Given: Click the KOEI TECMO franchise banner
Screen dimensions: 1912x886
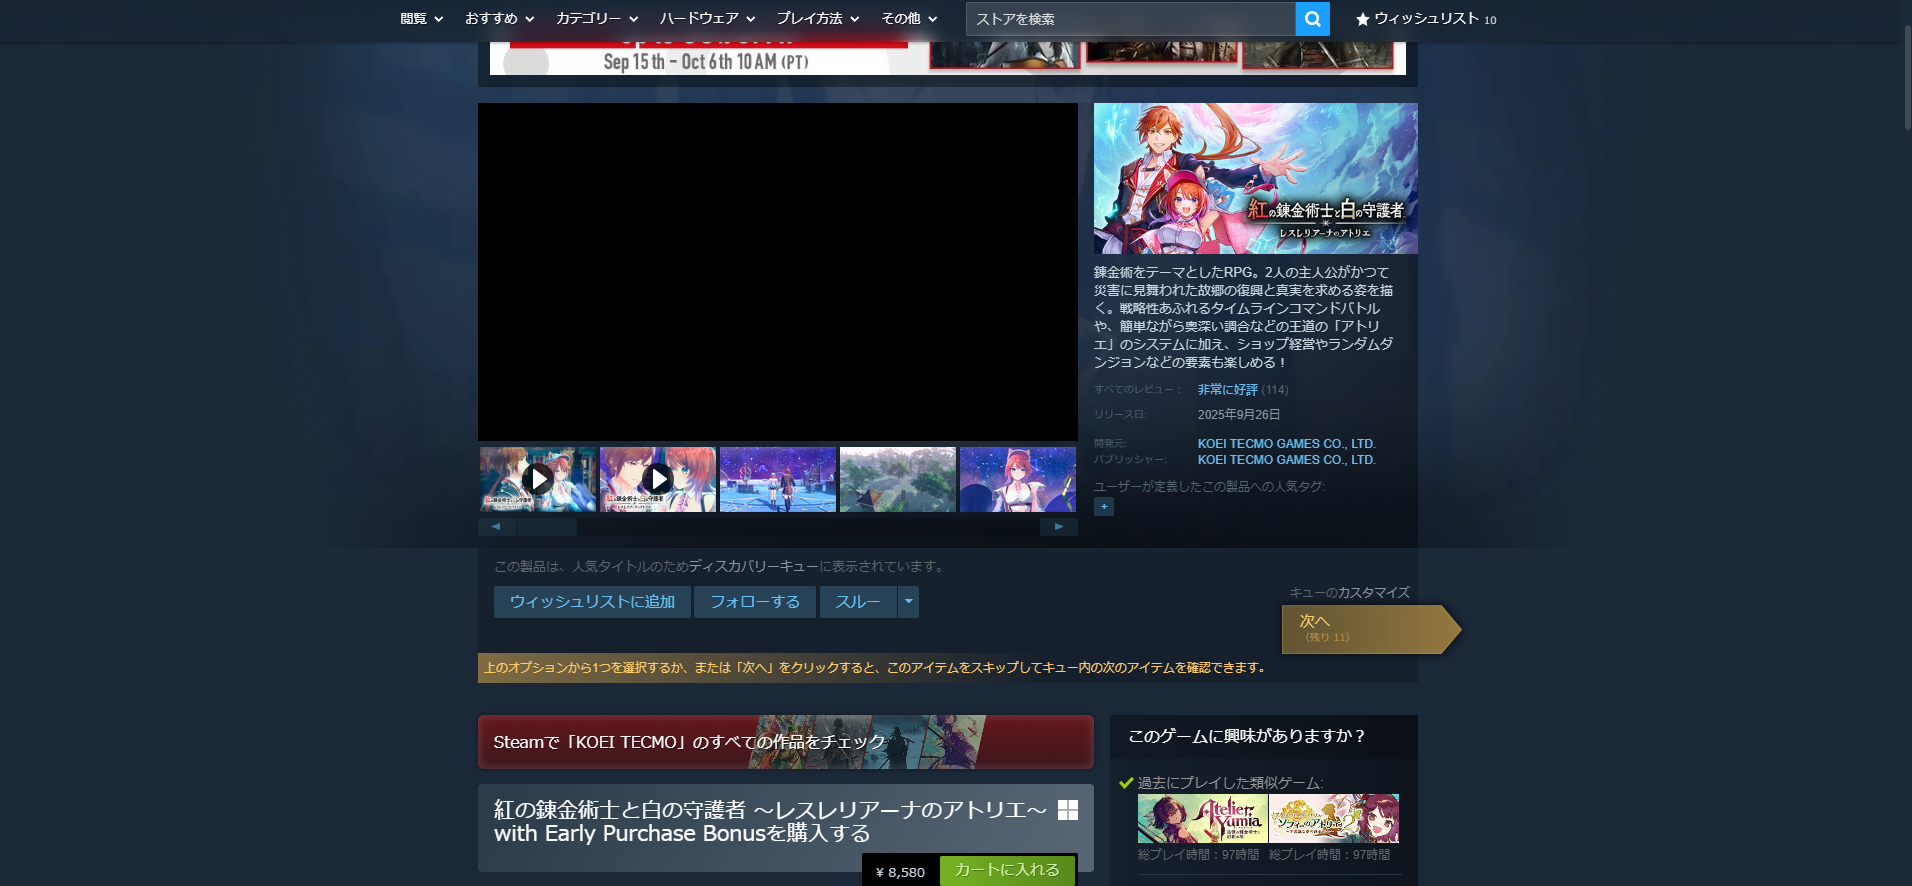Looking at the screenshot, I should [786, 742].
